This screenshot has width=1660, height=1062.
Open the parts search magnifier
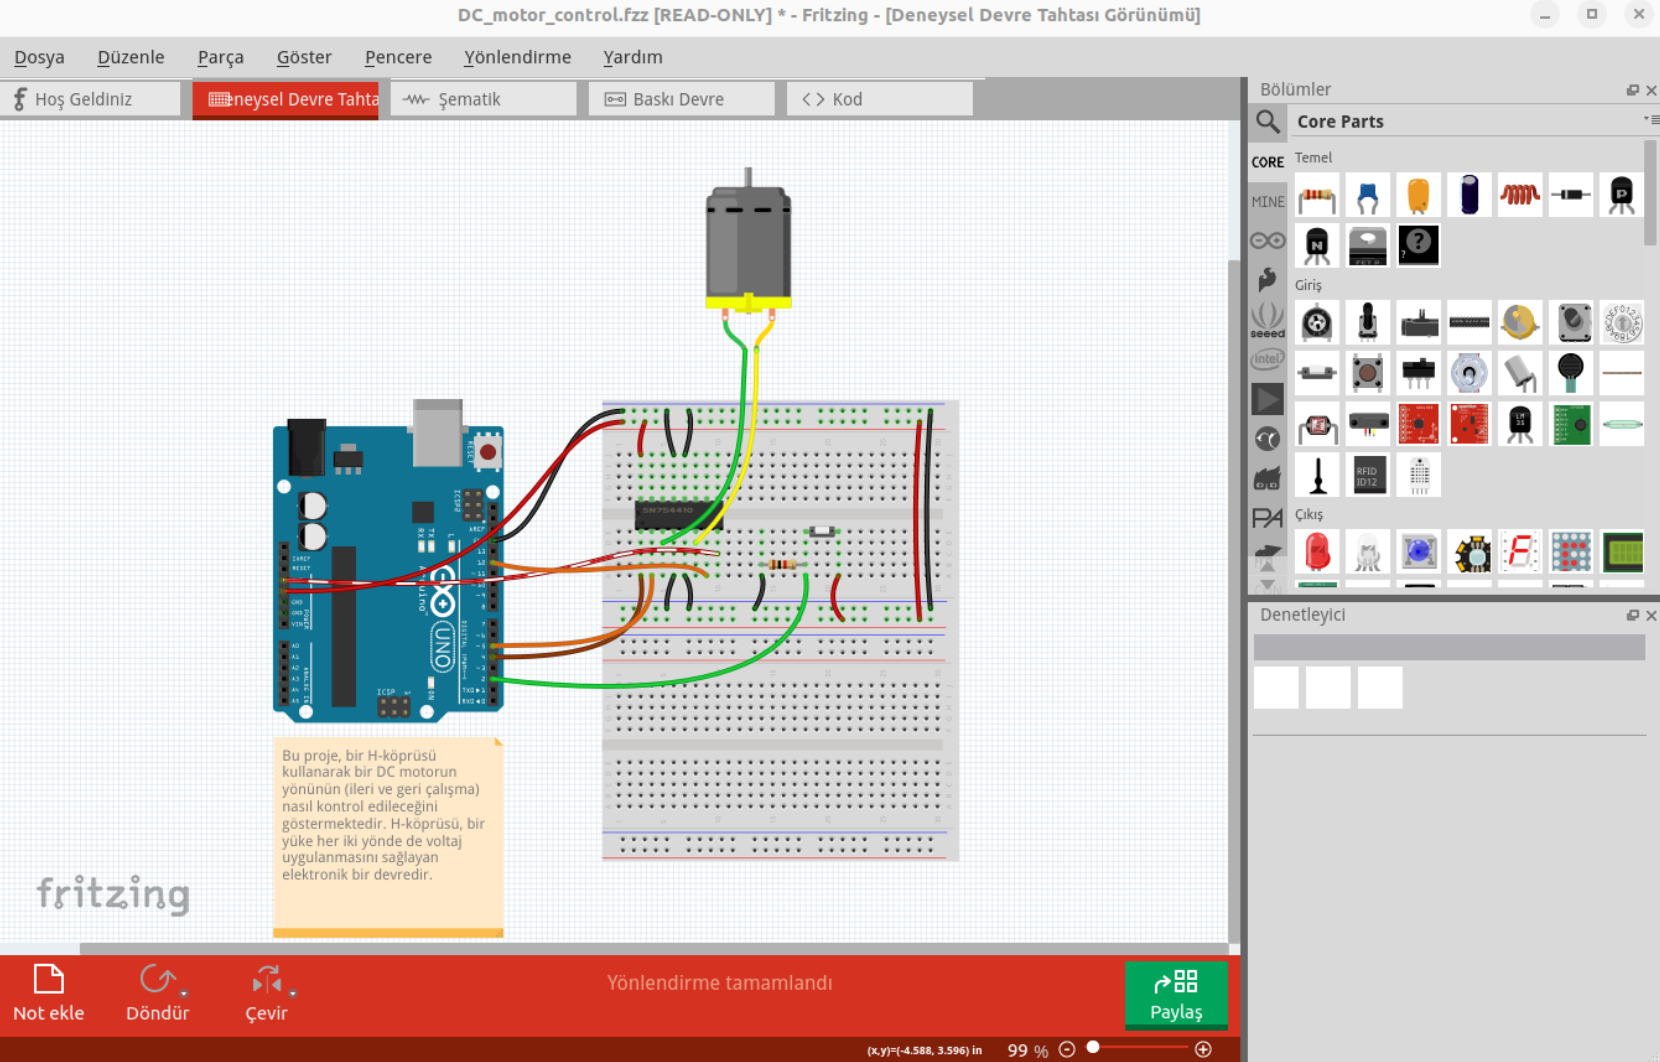click(1268, 122)
